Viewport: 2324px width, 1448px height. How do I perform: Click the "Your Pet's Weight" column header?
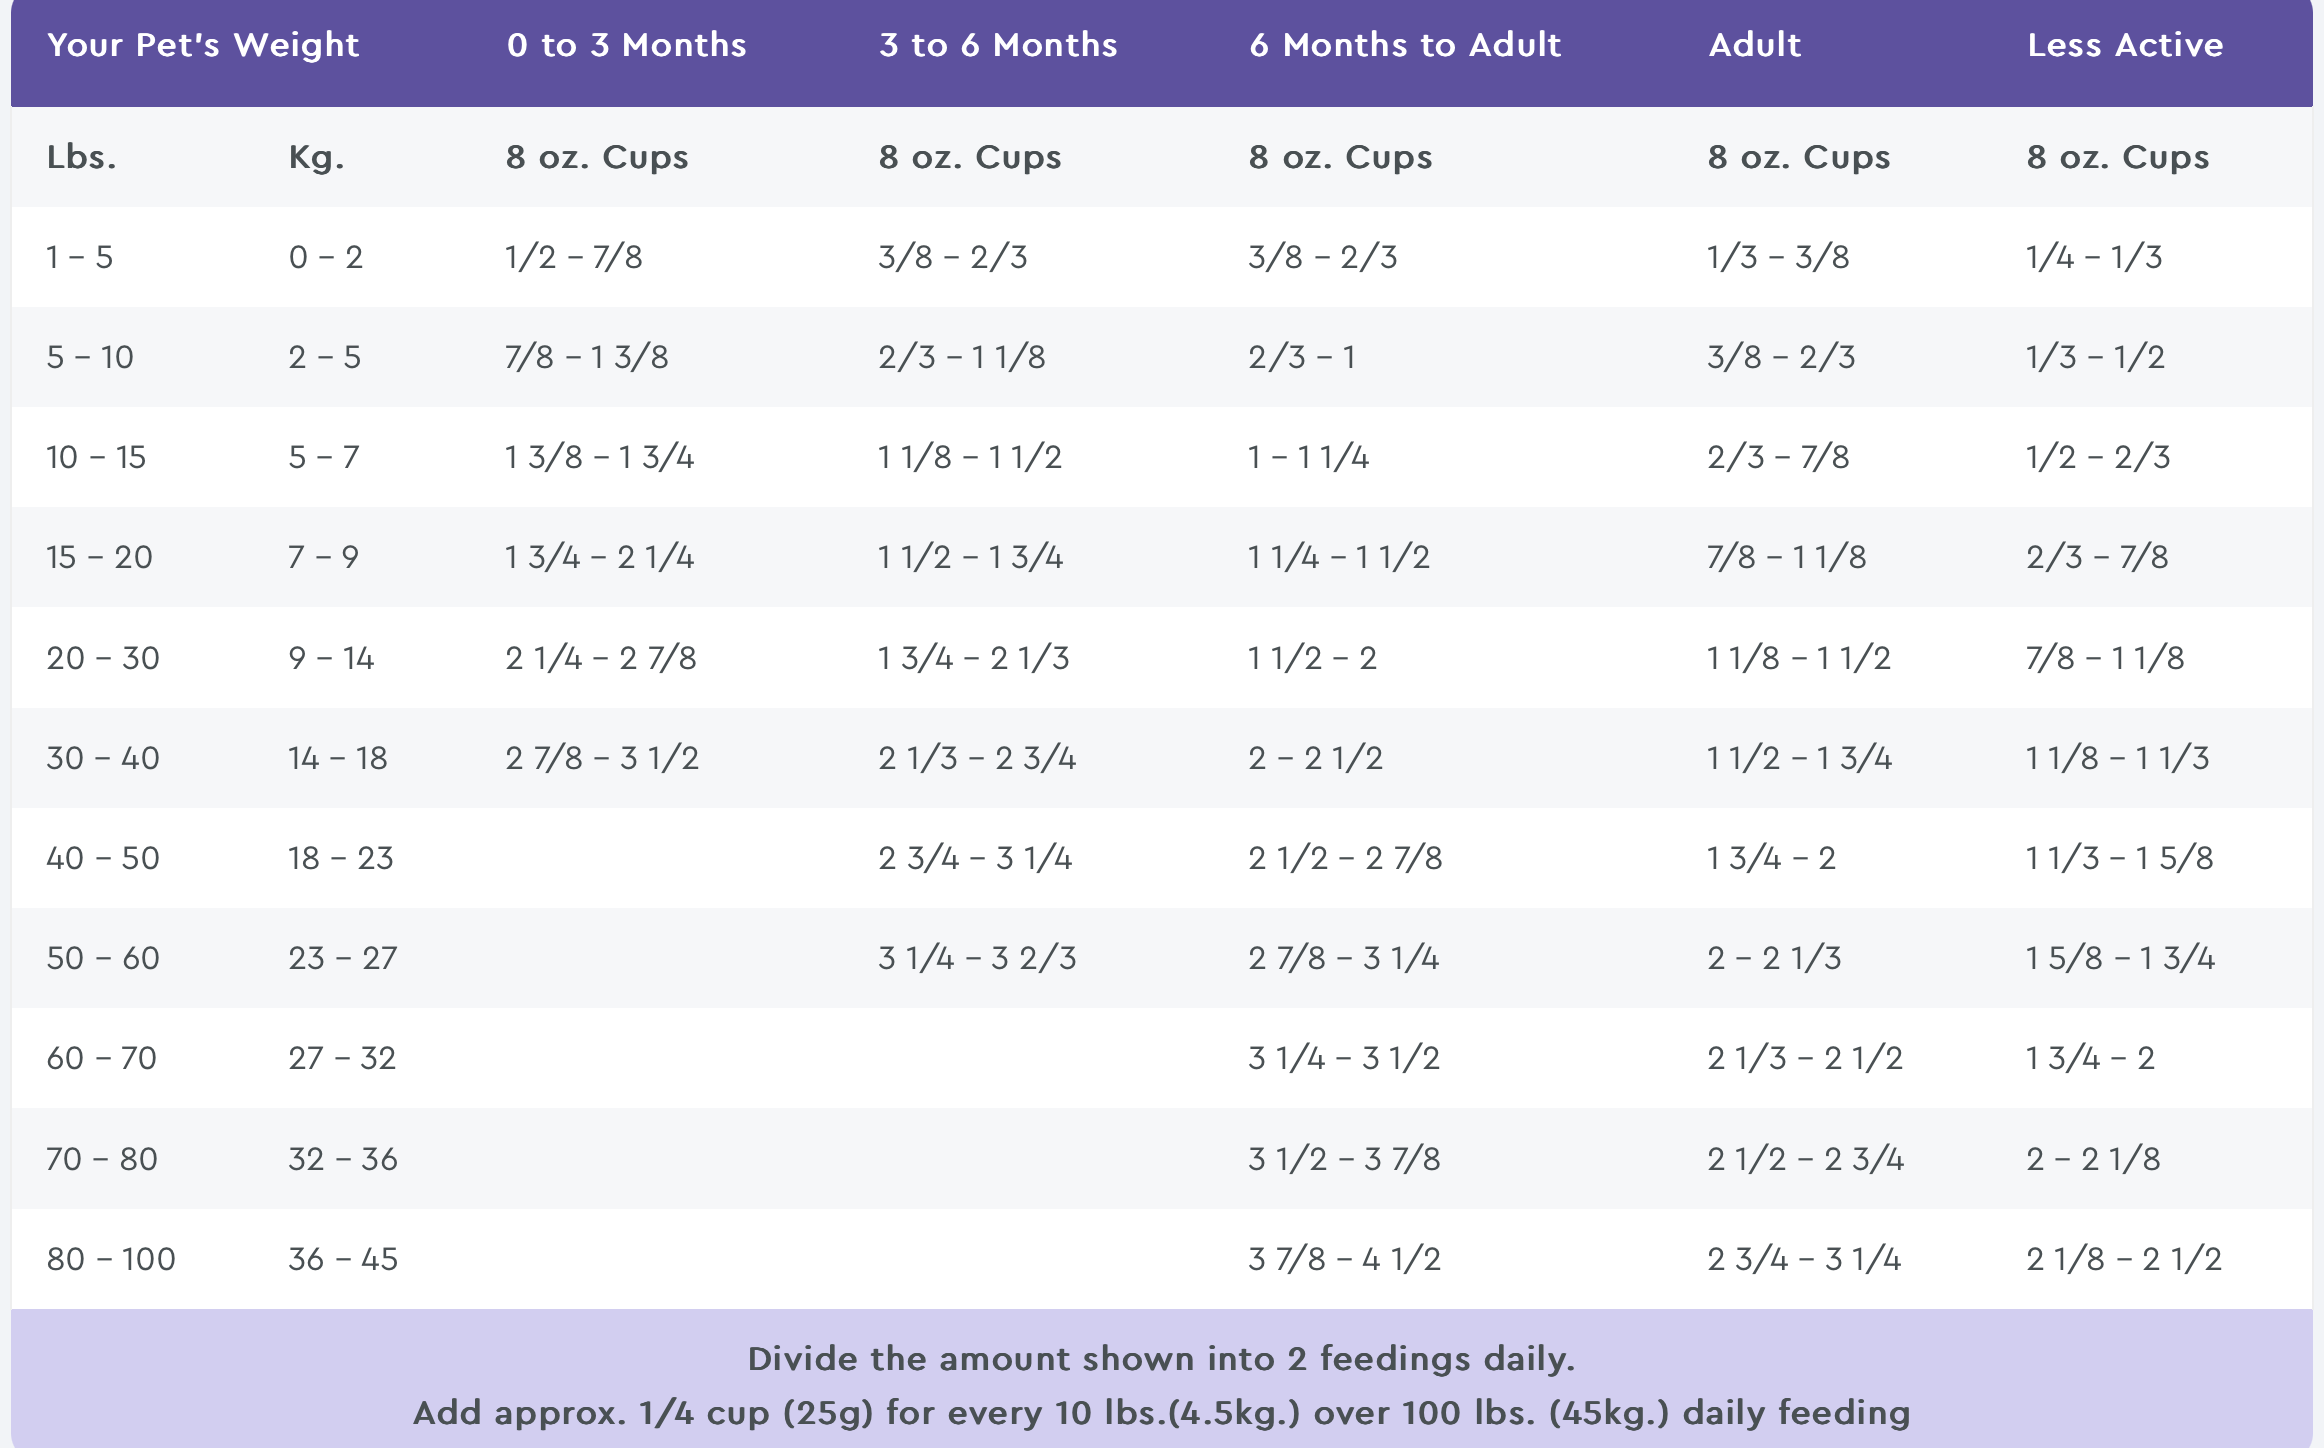[203, 45]
